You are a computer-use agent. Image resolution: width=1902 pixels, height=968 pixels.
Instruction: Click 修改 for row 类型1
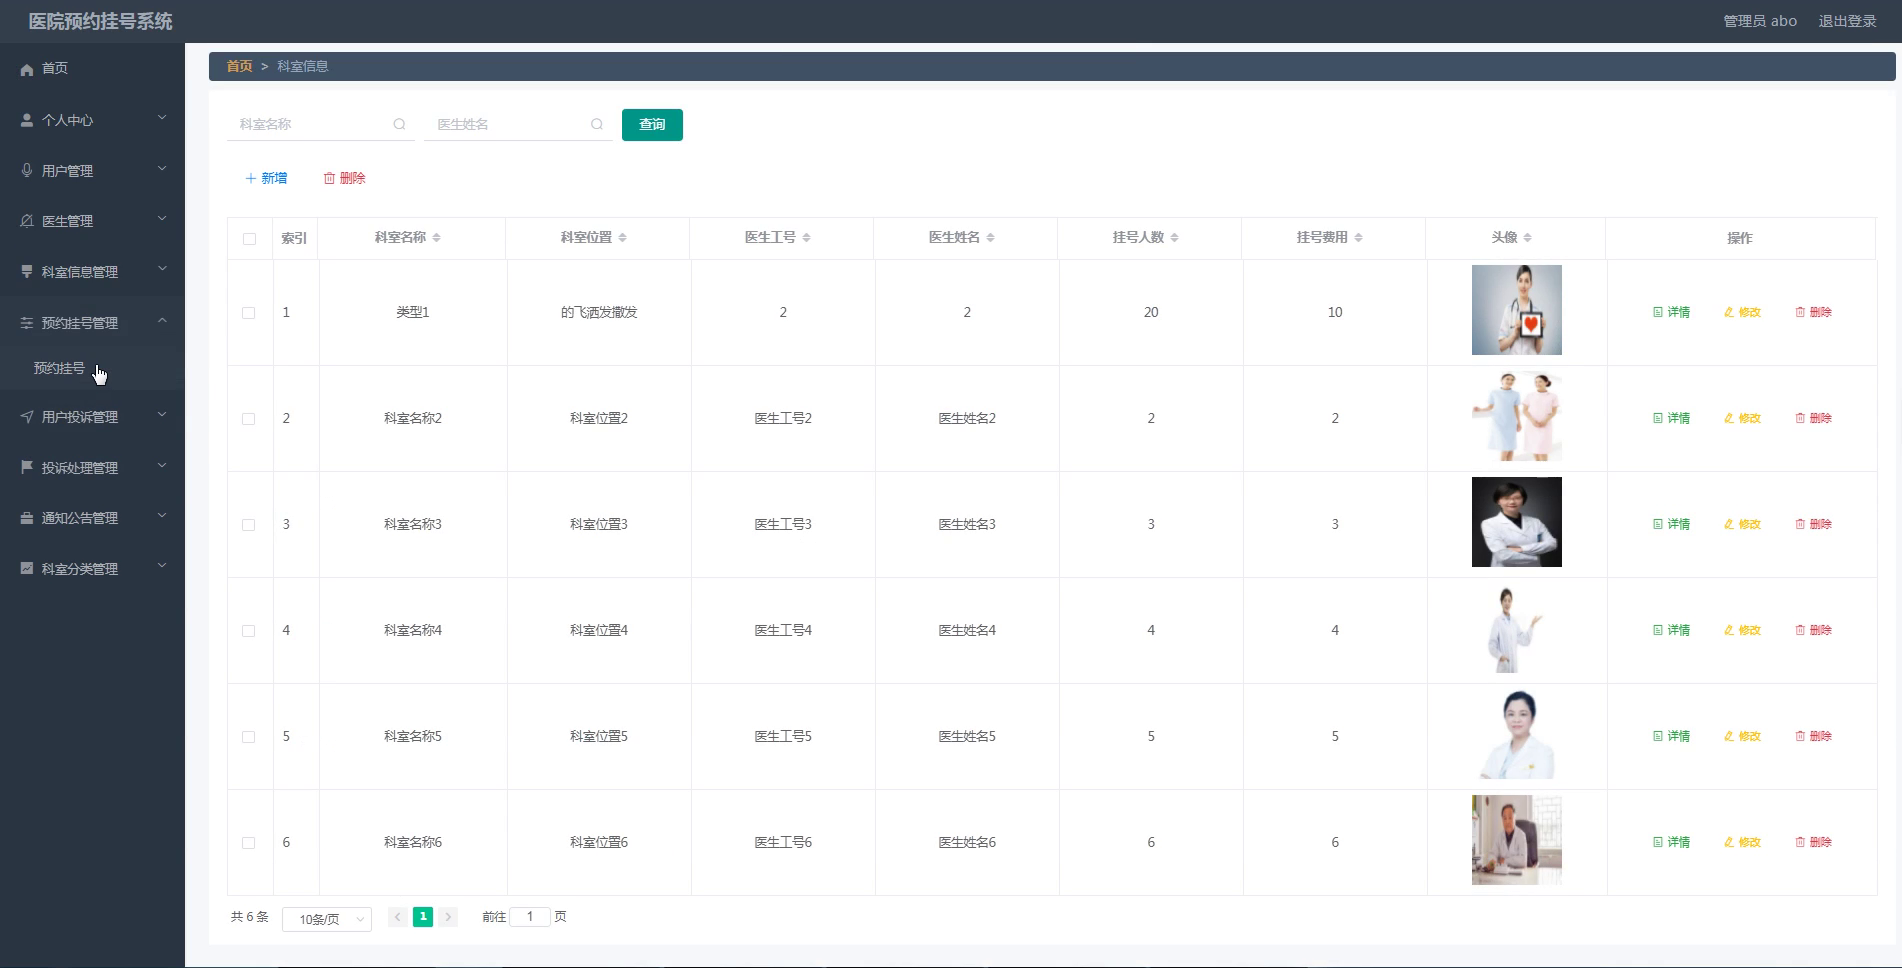(1742, 312)
